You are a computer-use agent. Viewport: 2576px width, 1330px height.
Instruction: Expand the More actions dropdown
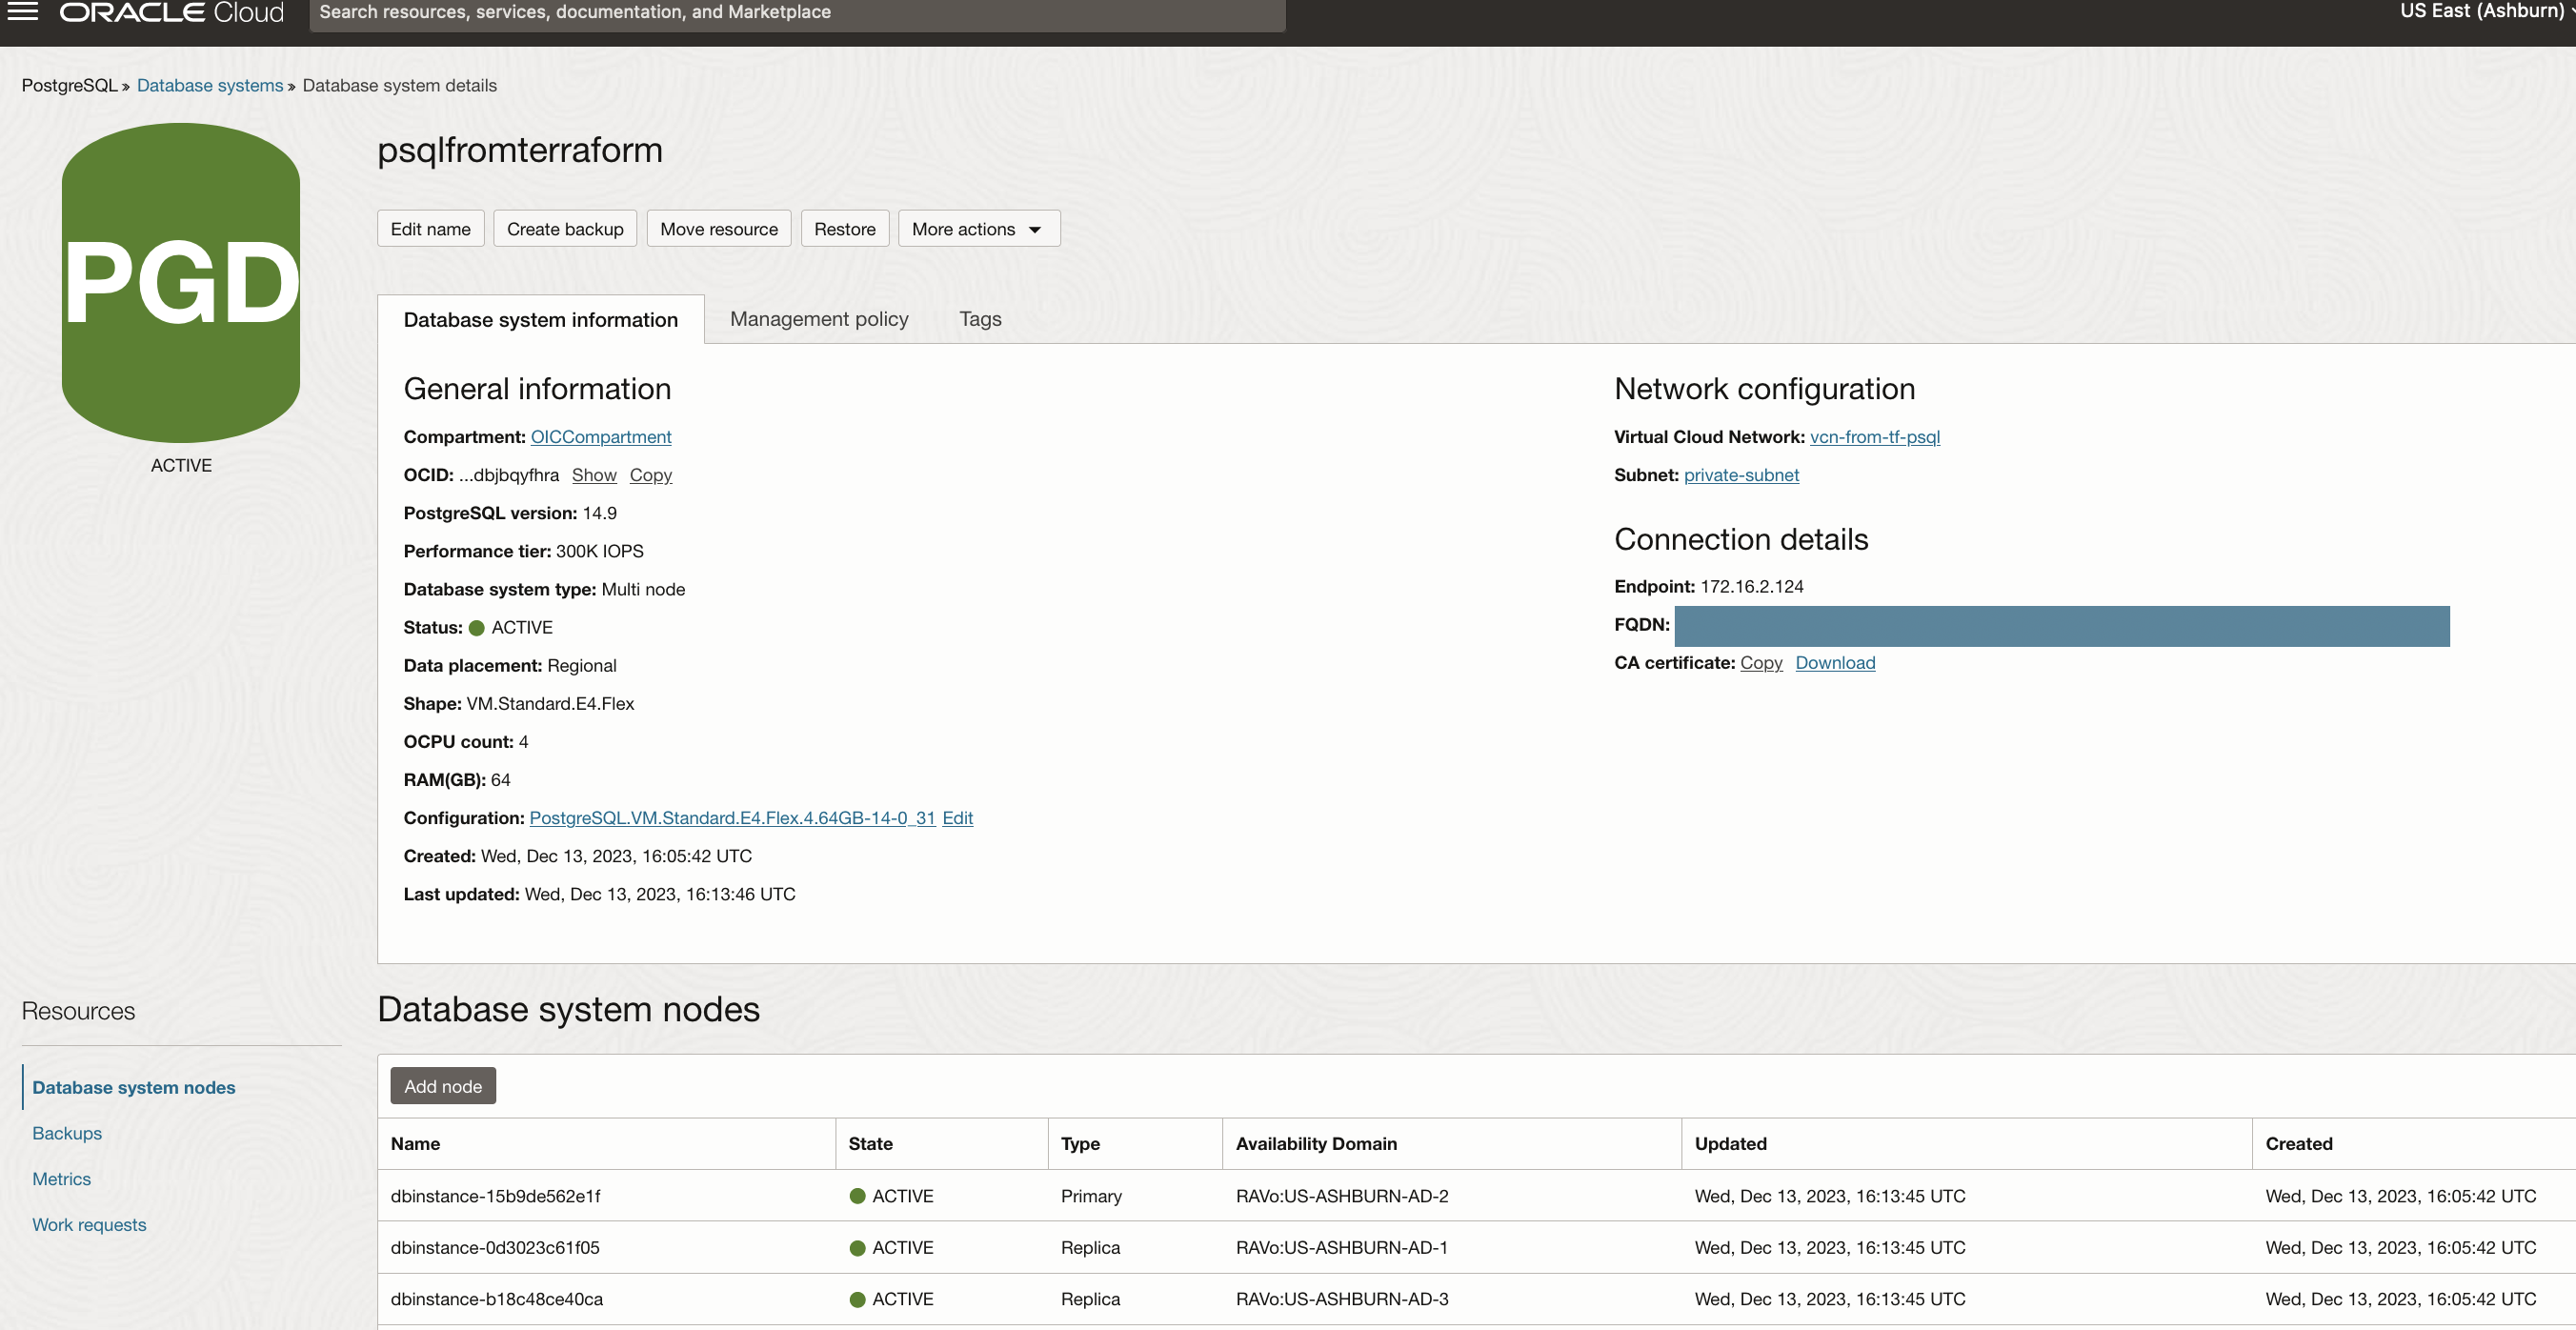click(978, 229)
